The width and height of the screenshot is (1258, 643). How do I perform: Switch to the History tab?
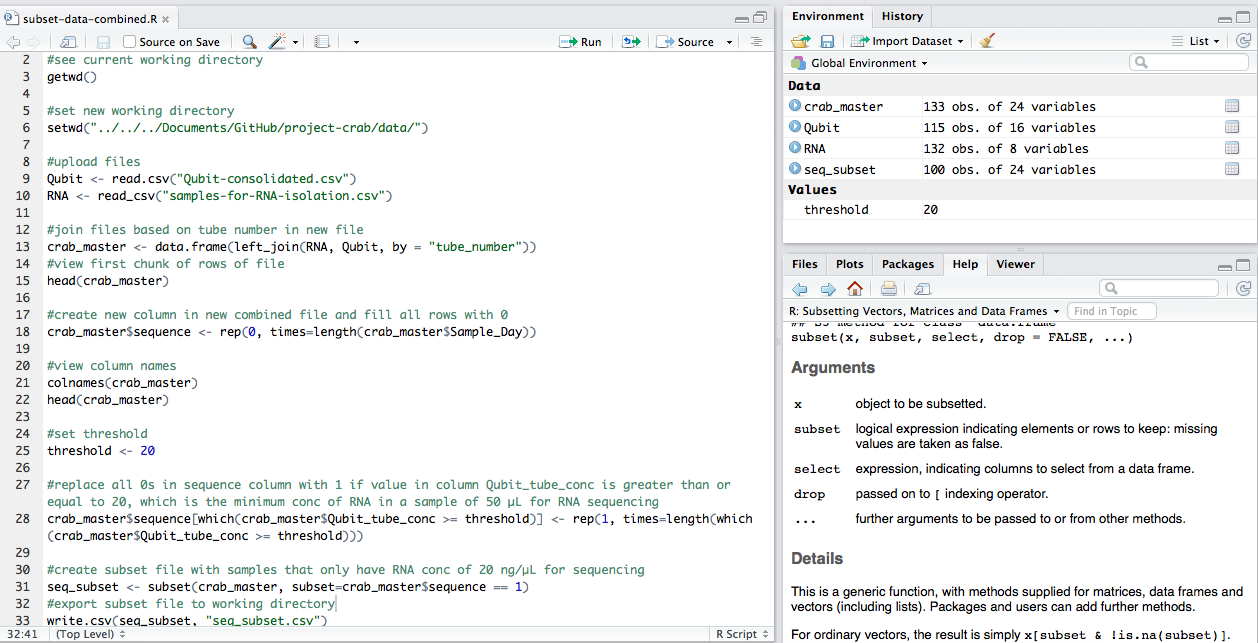pyautogui.click(x=902, y=16)
